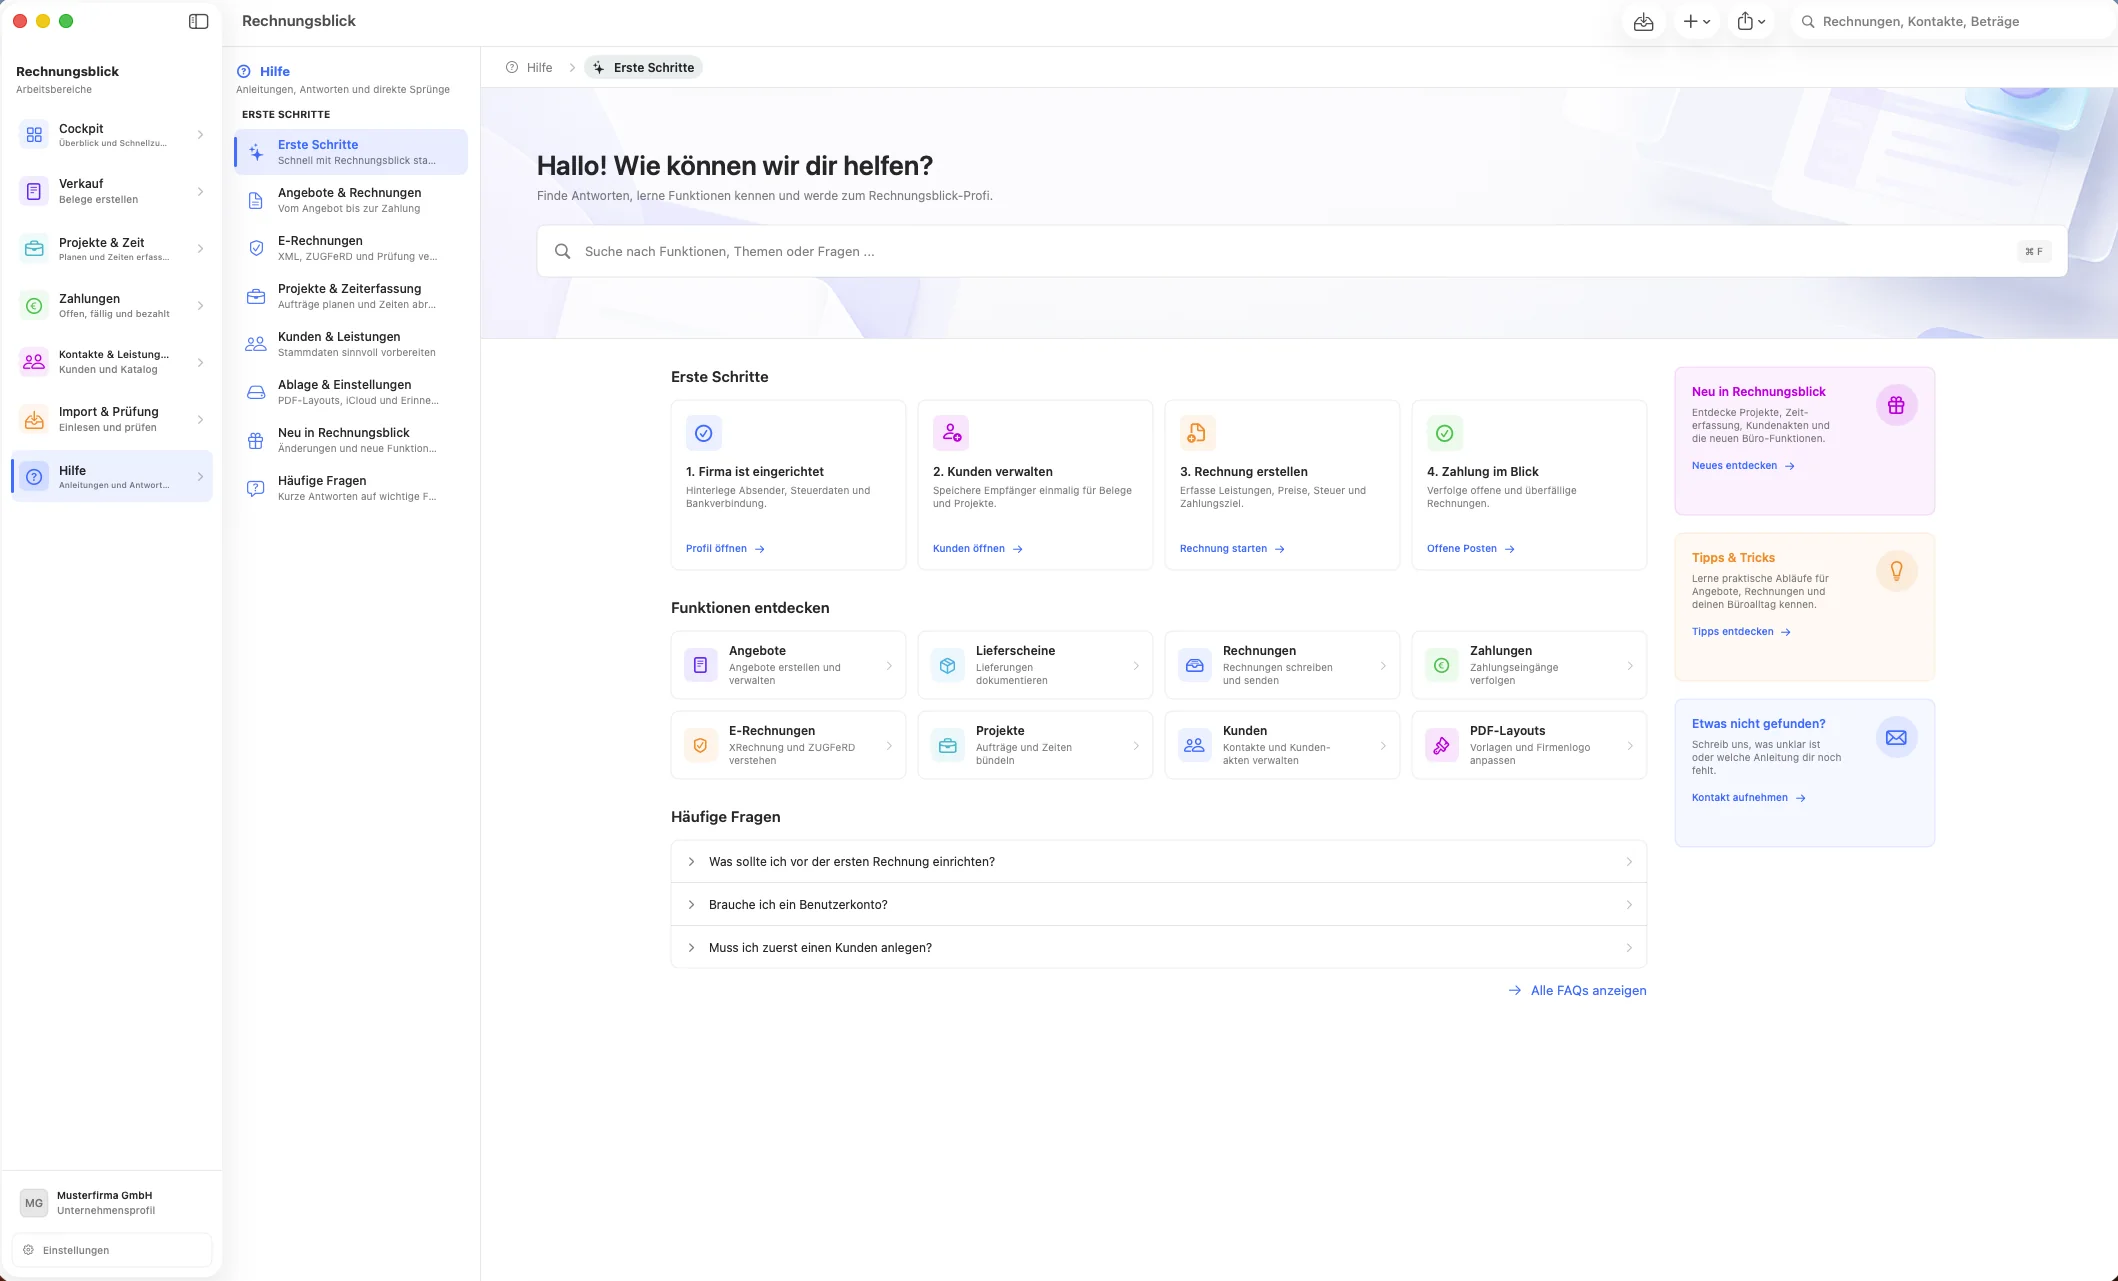Focus the help search field
This screenshot has height=1281, width=2118.
(x=1302, y=251)
